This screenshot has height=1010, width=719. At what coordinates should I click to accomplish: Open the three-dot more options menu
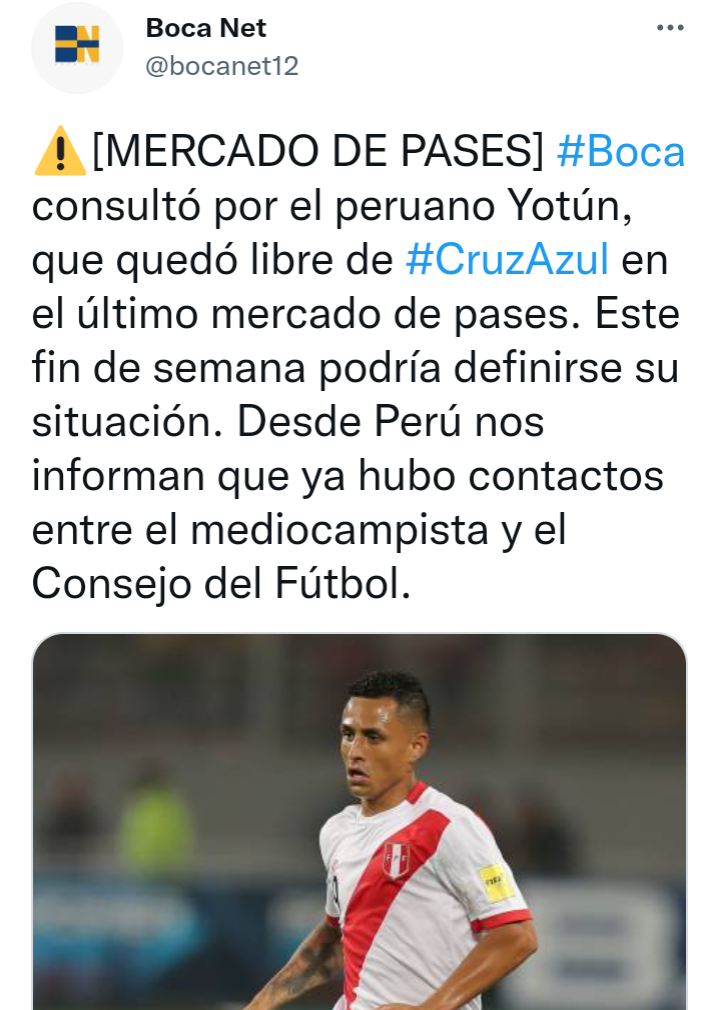coord(670,28)
